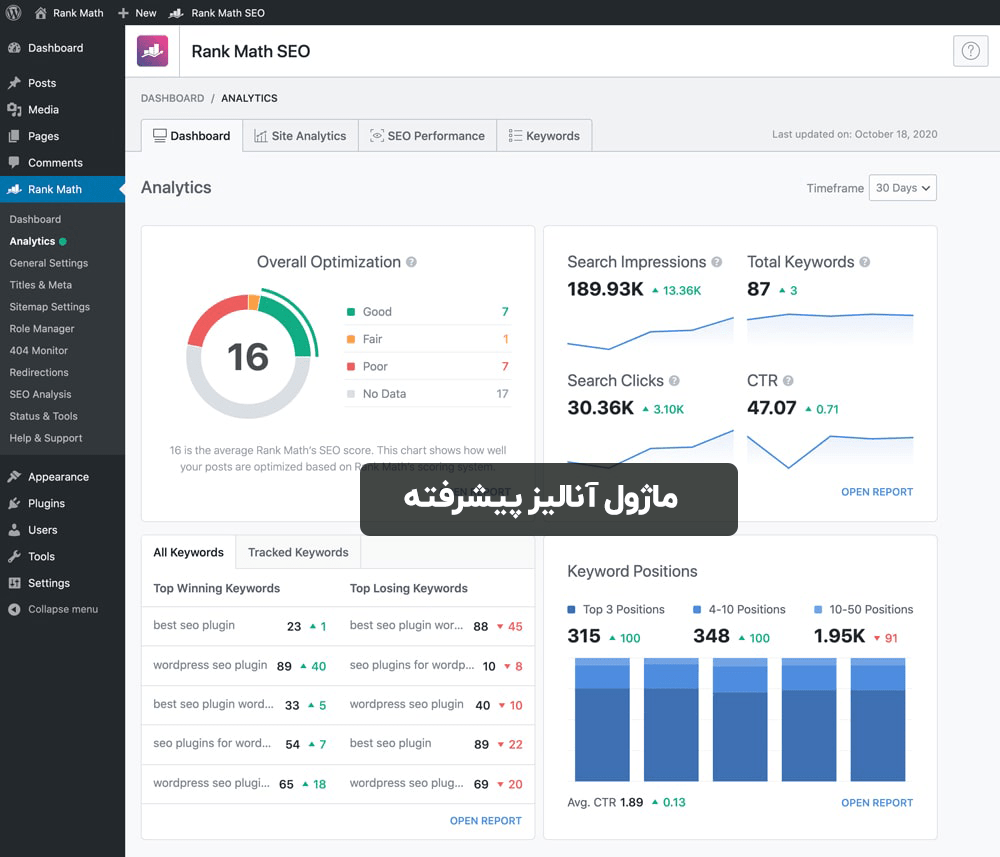
Task: Click the home icon beside Rank Math
Action: (x=40, y=13)
